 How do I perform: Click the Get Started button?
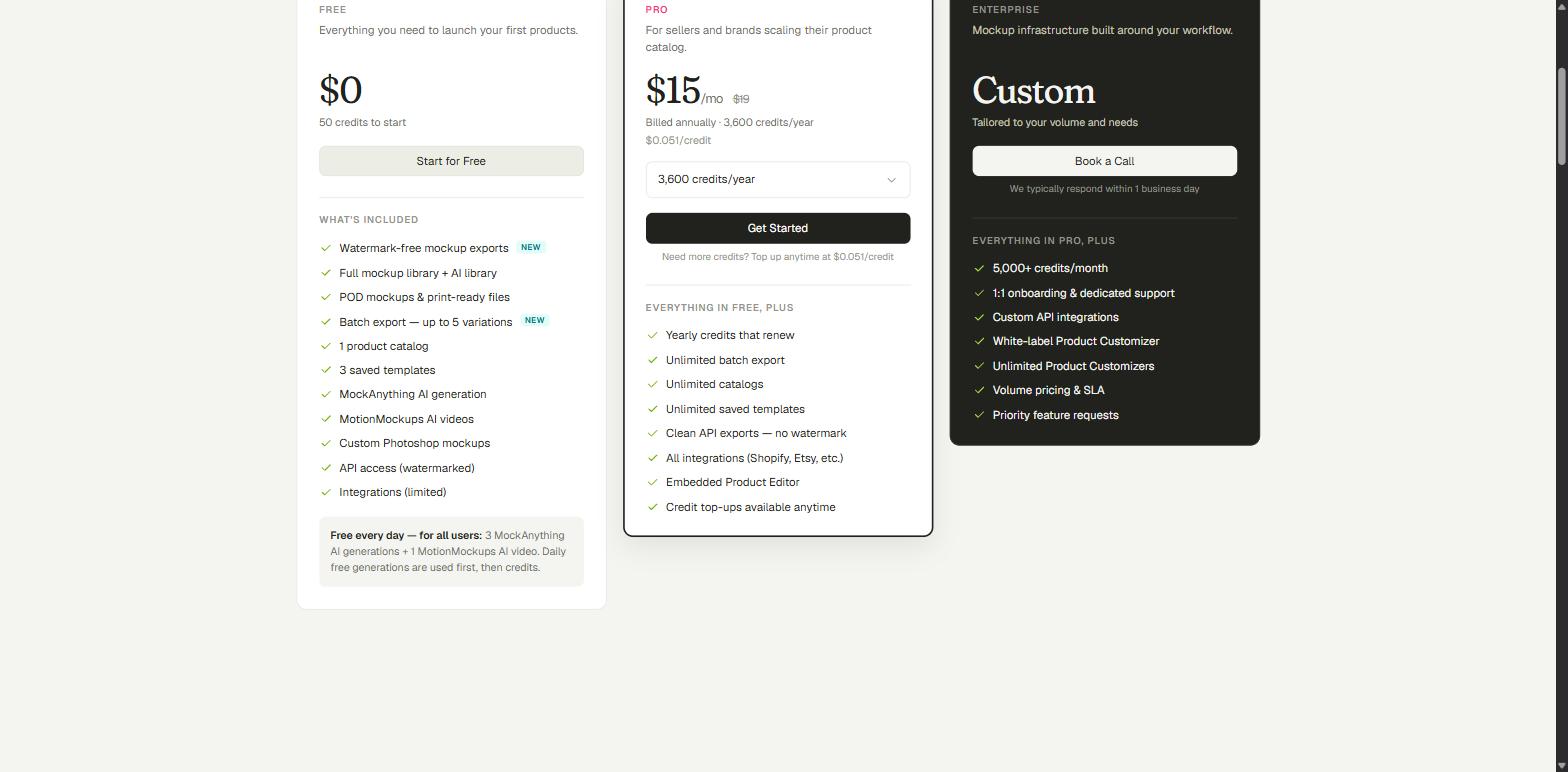(778, 228)
